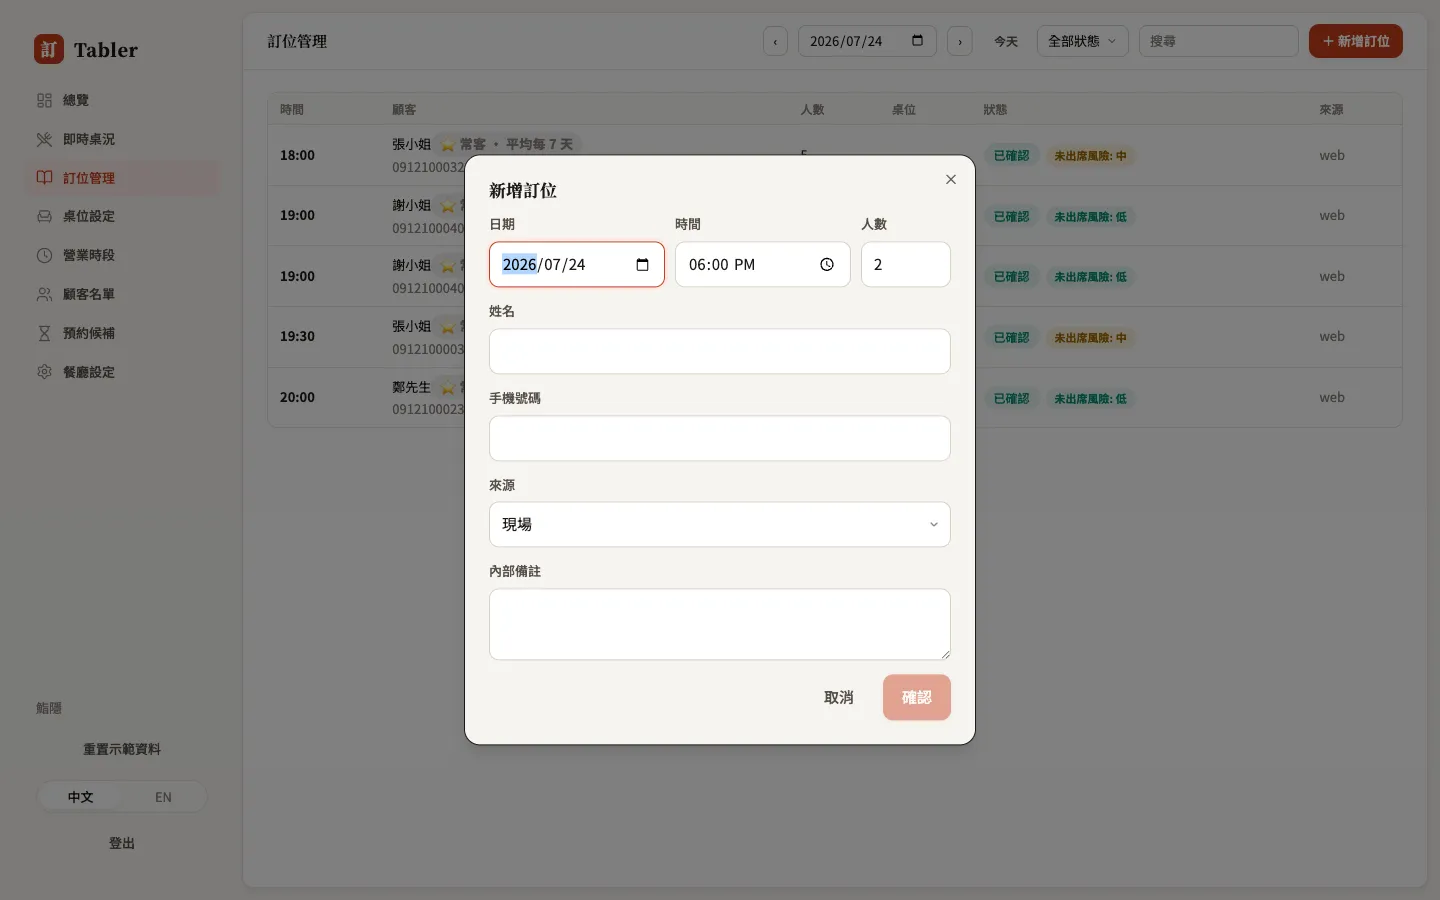
Task: Click the 時間 field showing 06:00 PM
Action: [x=762, y=264]
